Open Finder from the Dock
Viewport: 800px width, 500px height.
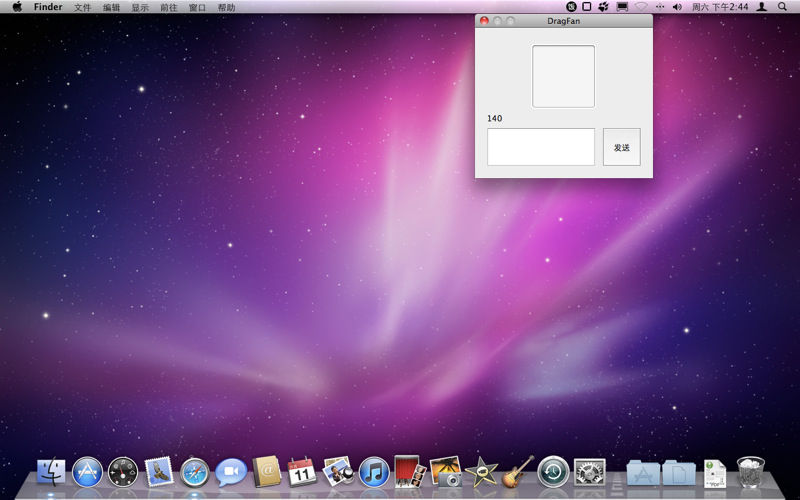[51, 472]
